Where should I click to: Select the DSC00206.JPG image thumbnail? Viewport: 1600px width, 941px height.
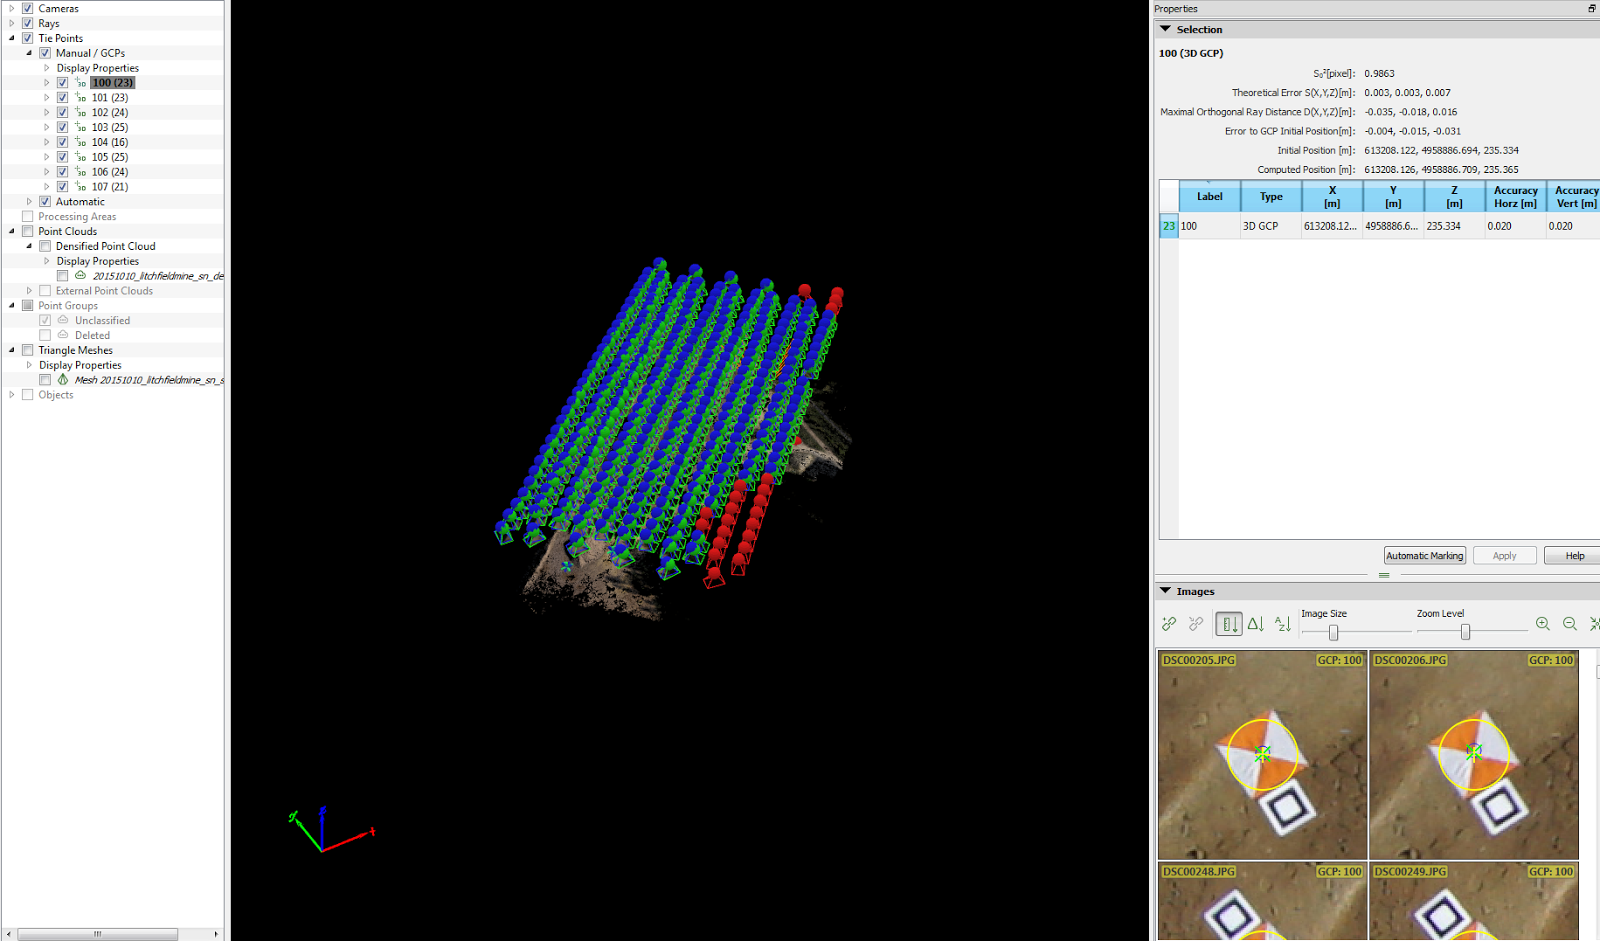pos(1474,755)
